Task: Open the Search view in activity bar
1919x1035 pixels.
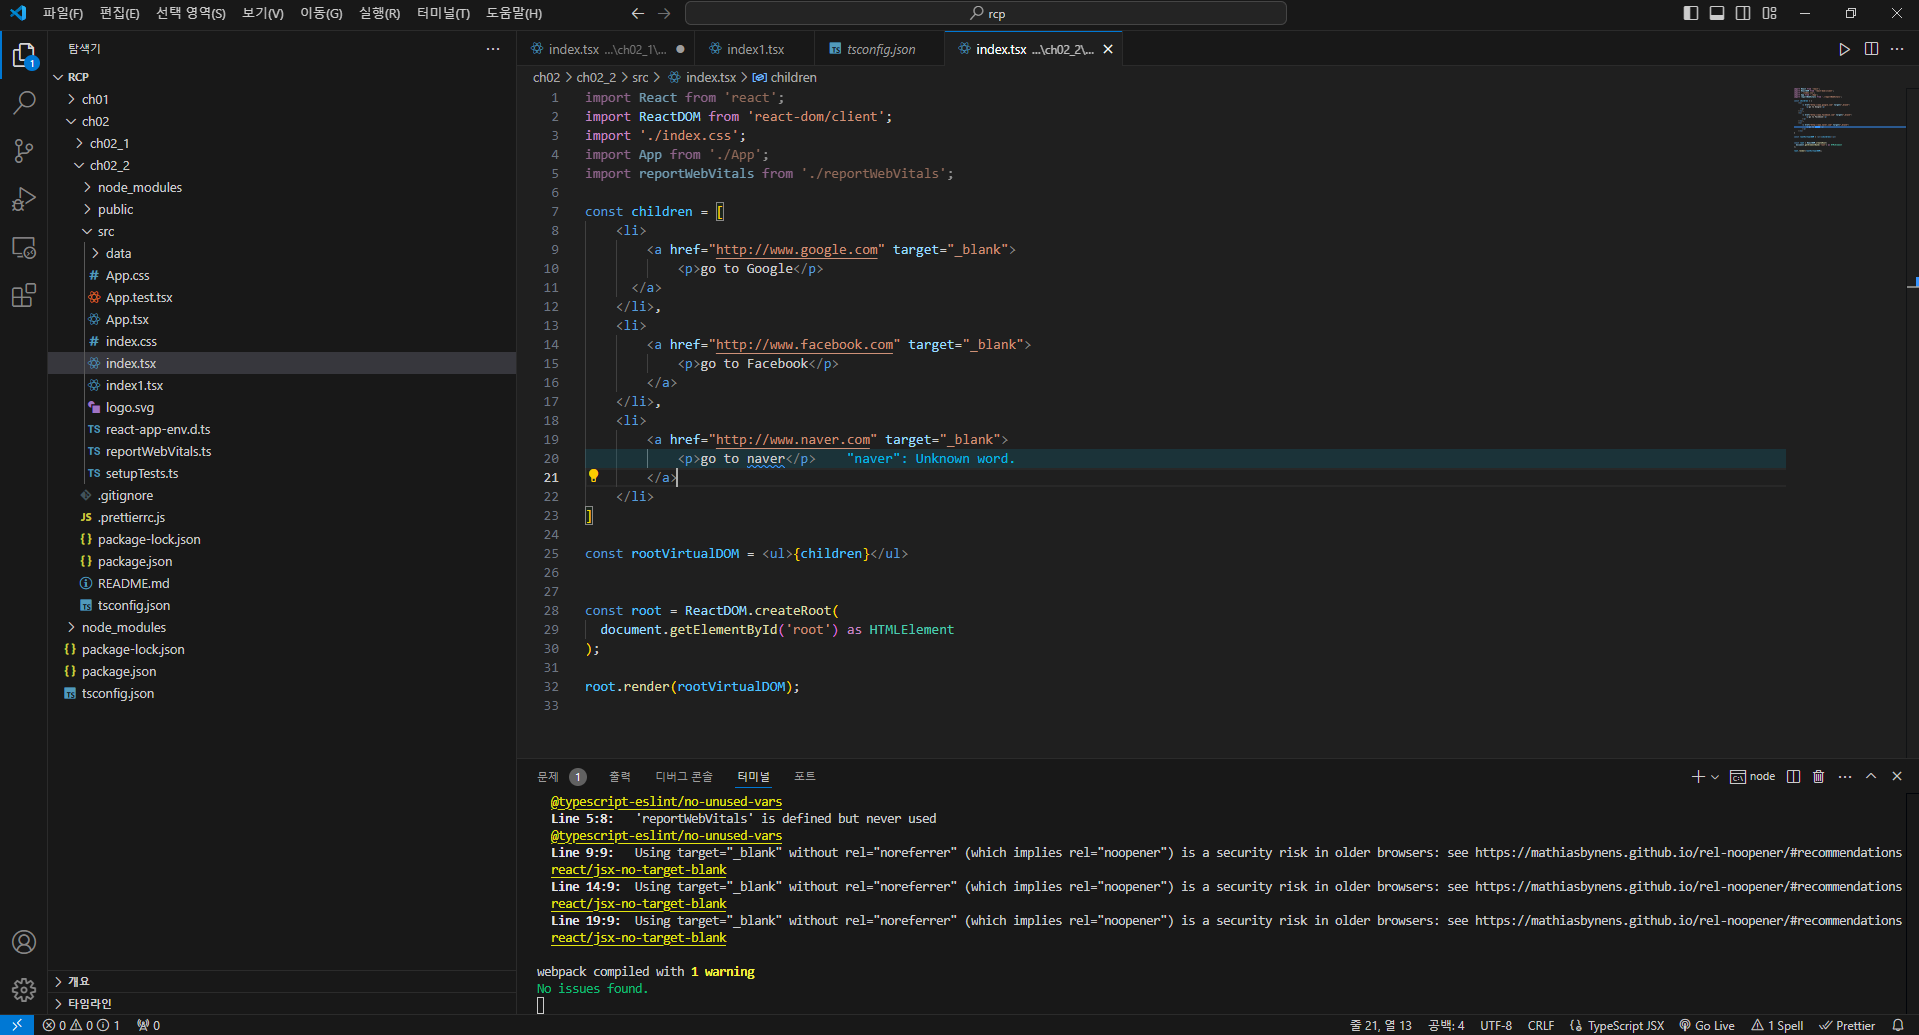Action: click(24, 103)
